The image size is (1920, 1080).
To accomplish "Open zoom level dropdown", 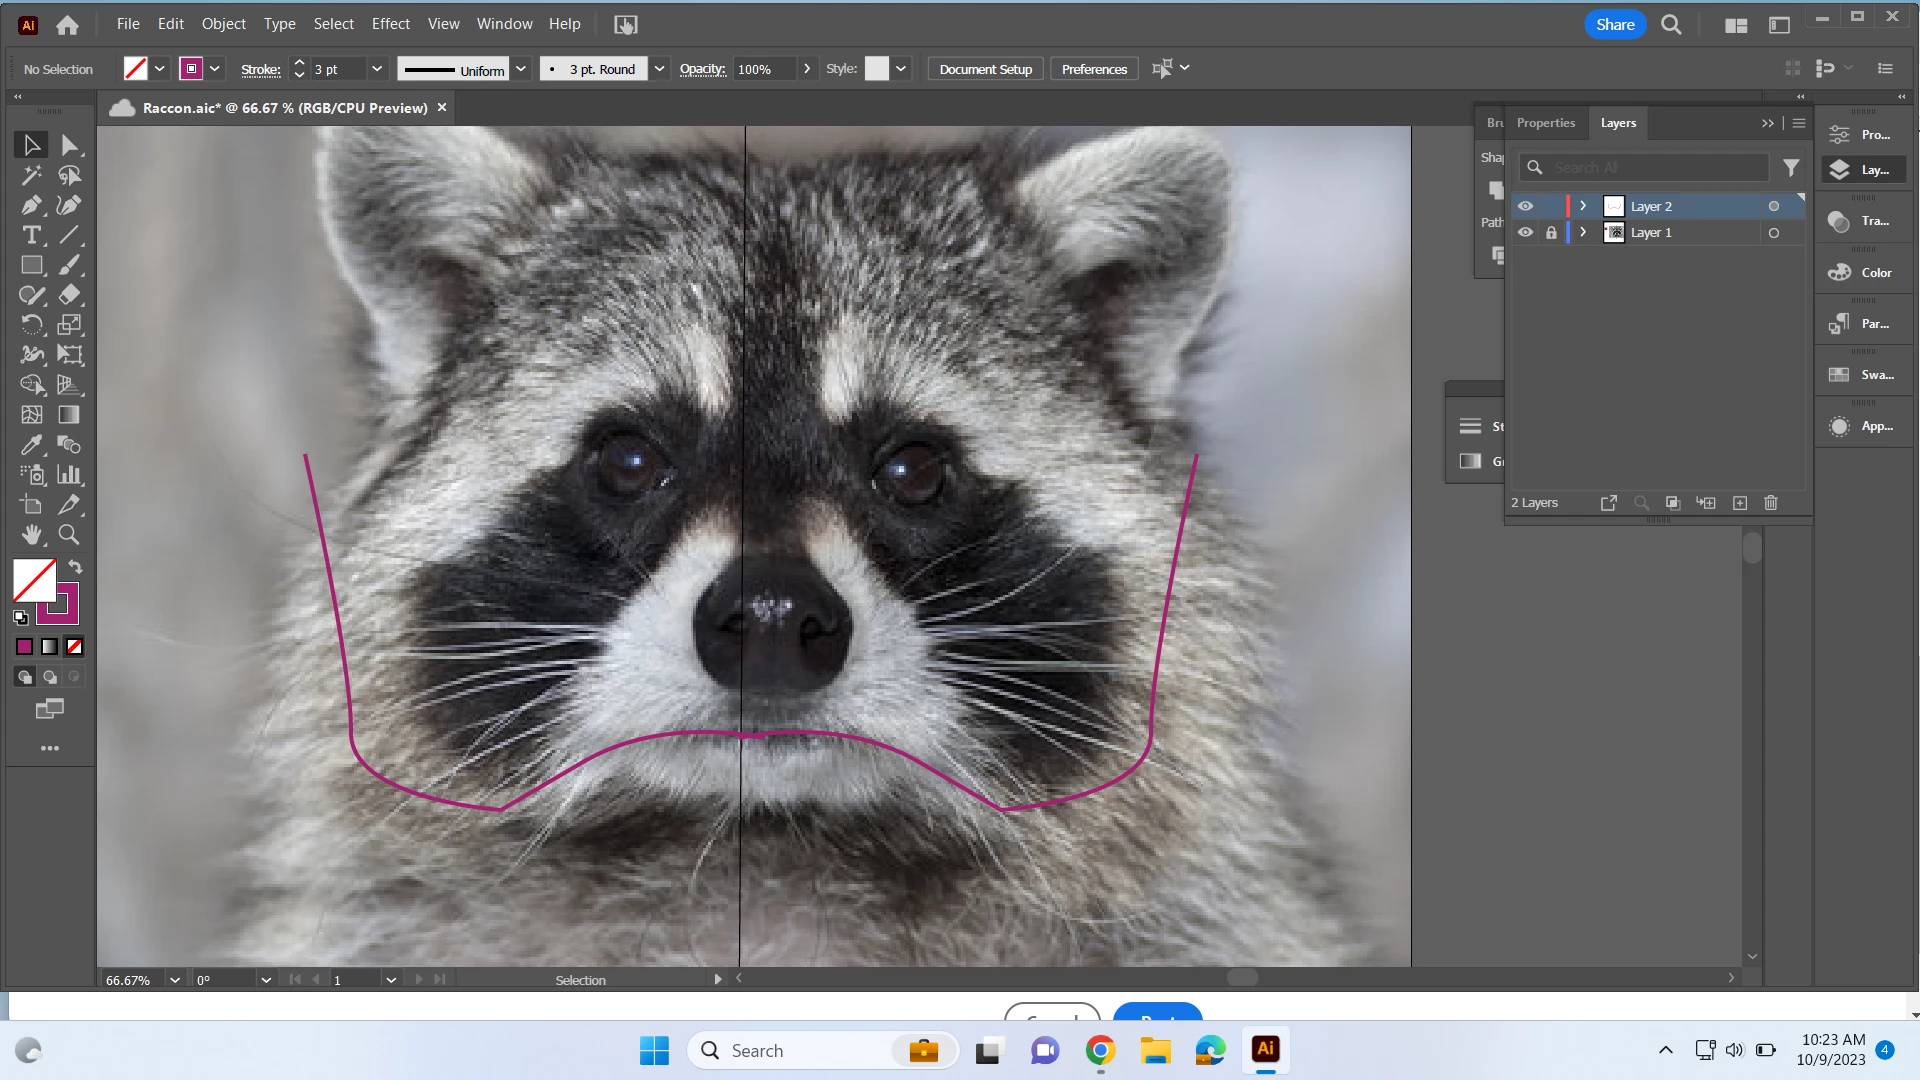I will point(175,980).
